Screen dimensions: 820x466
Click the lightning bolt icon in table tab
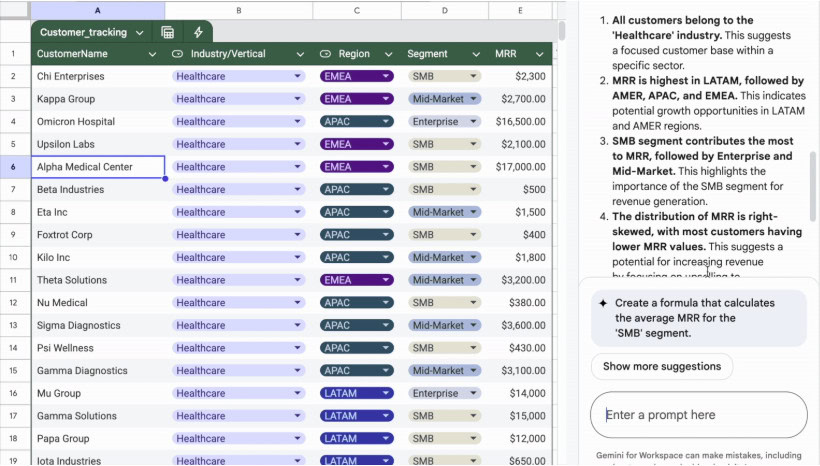198,32
